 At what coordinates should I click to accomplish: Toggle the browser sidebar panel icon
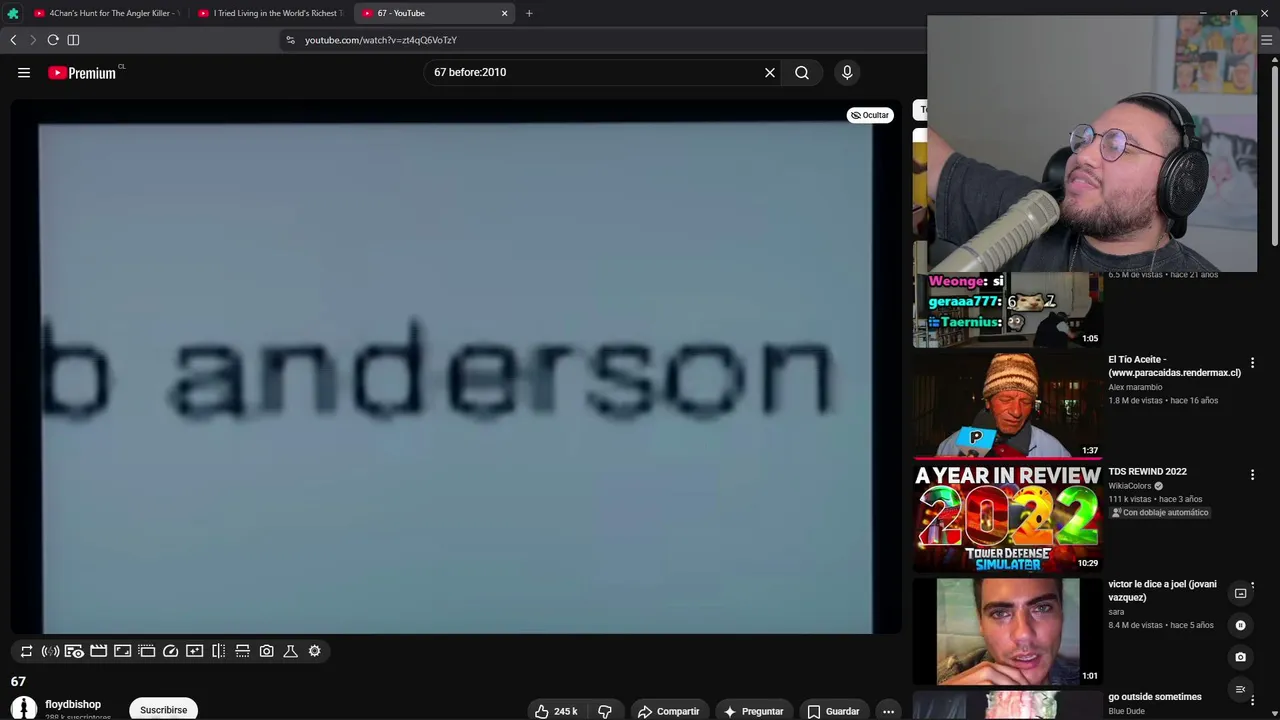pos(73,40)
